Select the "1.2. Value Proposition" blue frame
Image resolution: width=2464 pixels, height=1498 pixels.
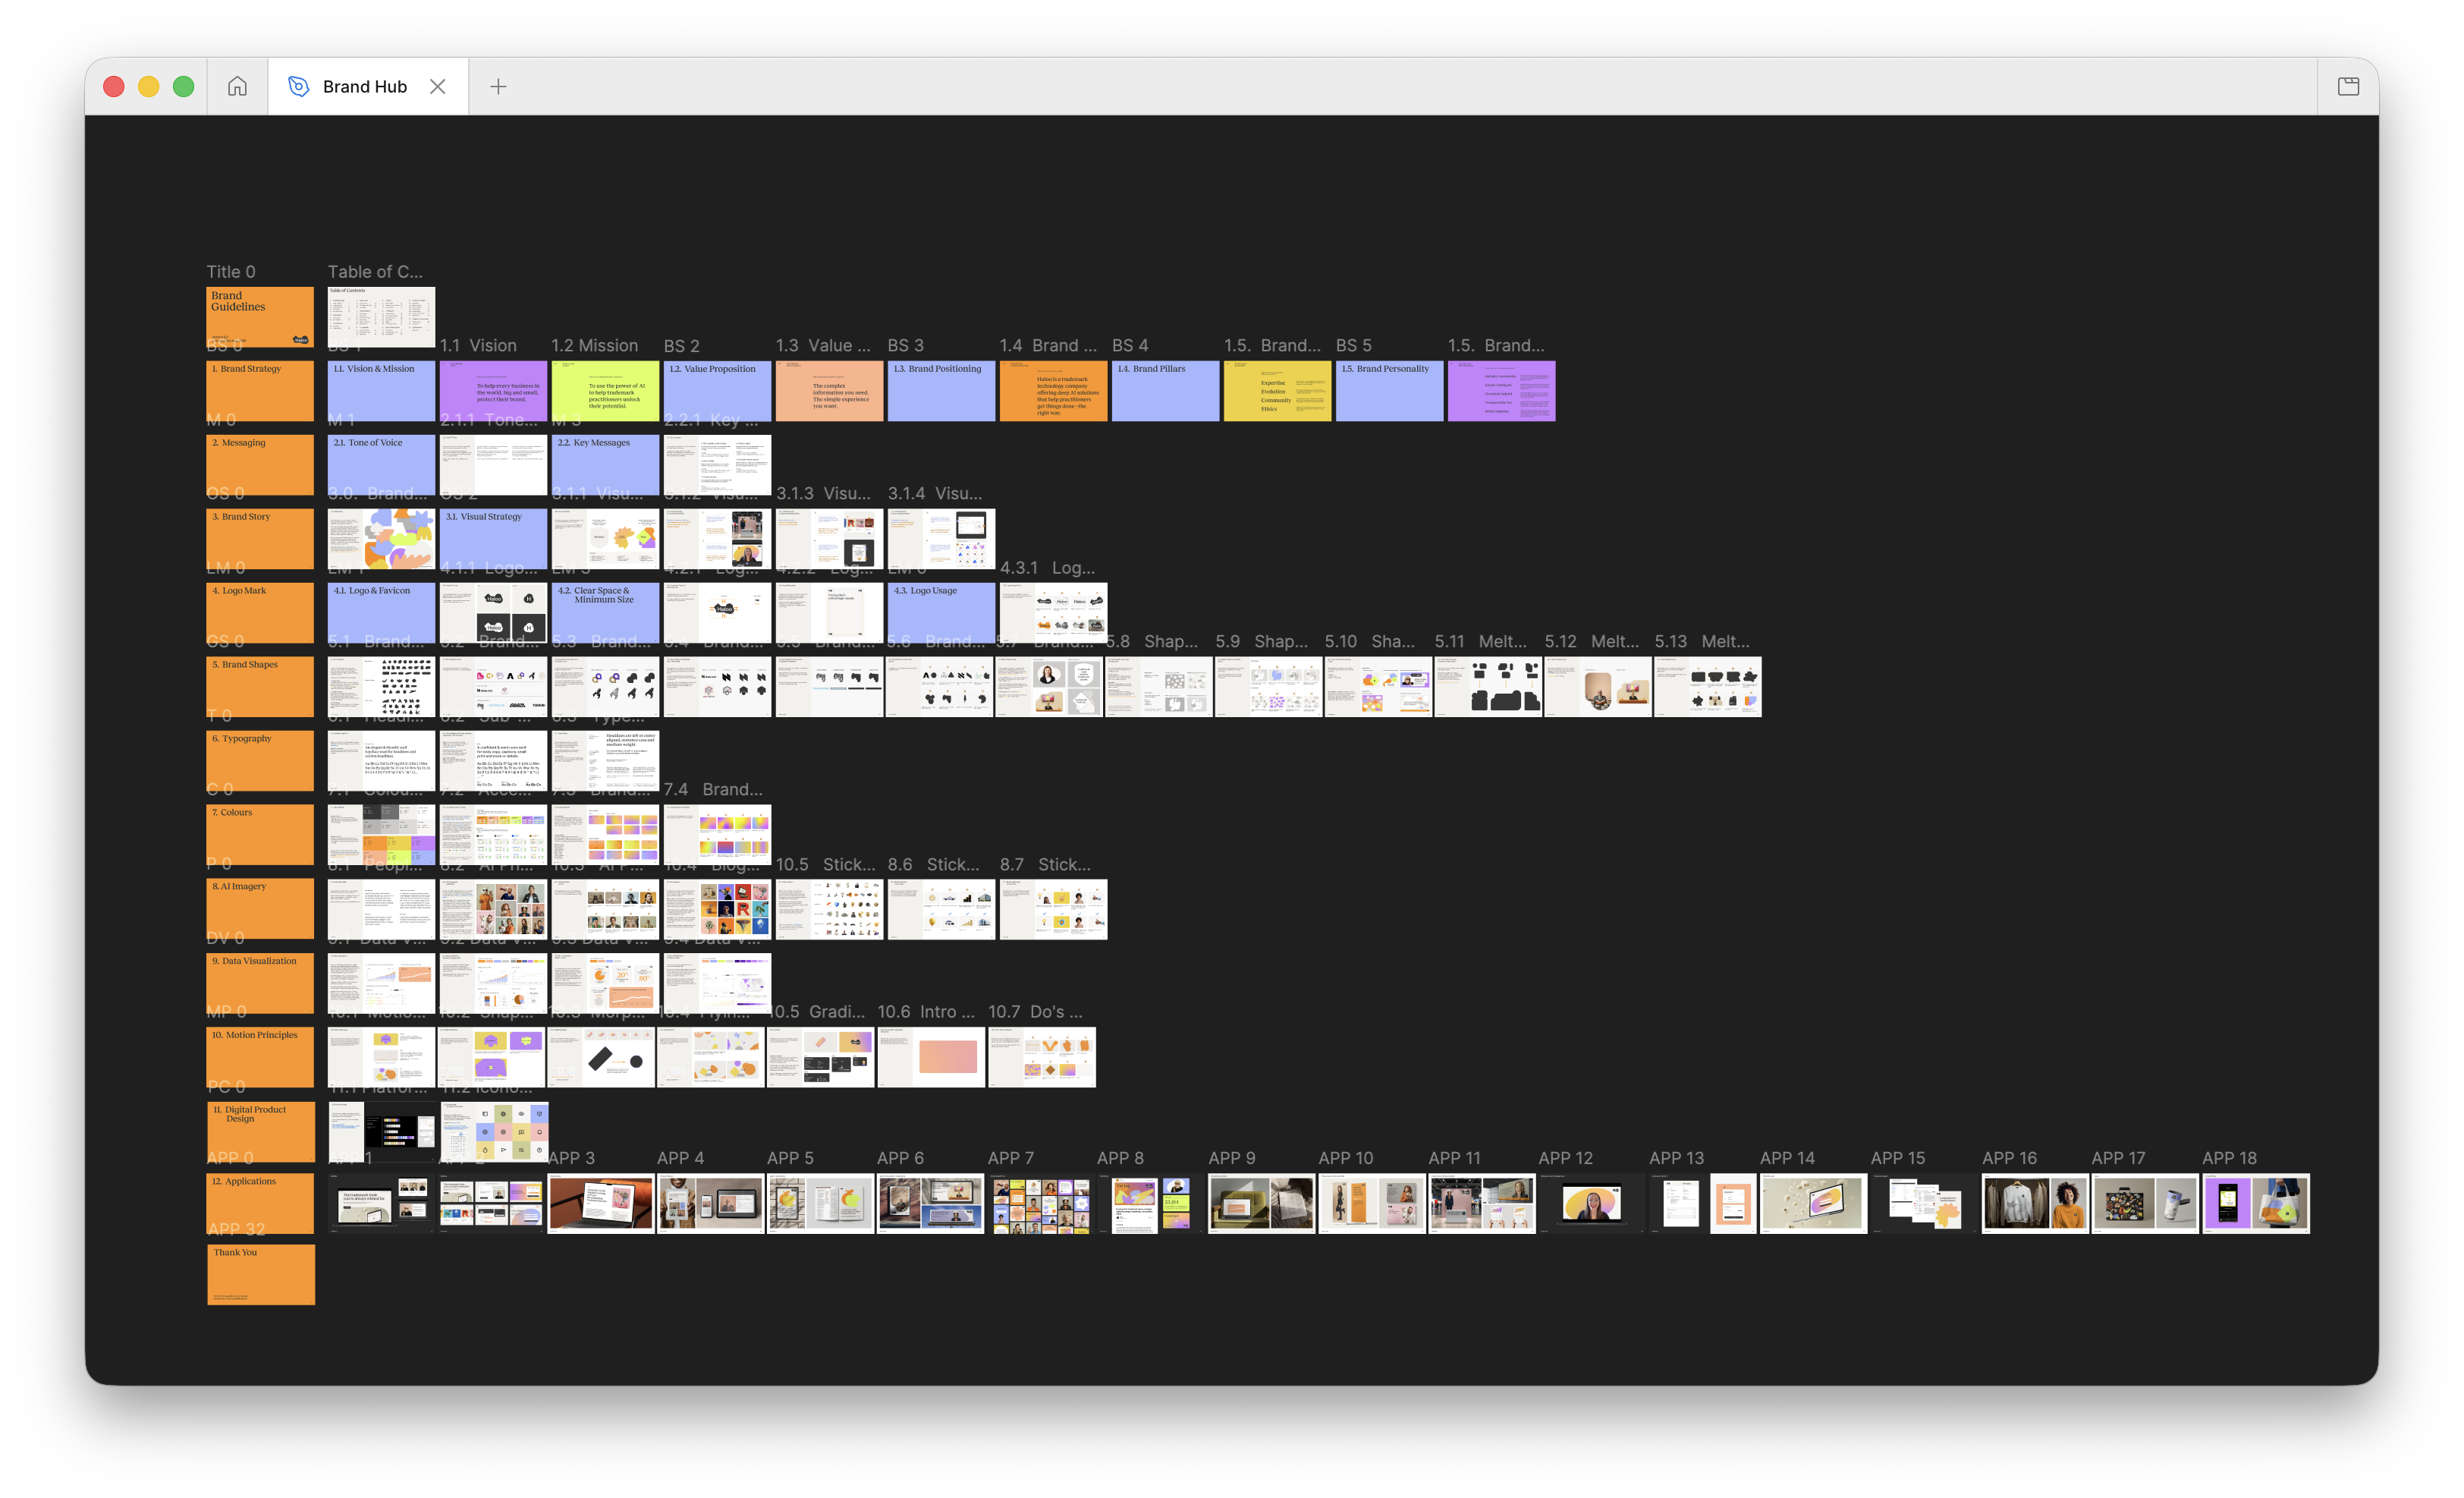tap(717, 391)
